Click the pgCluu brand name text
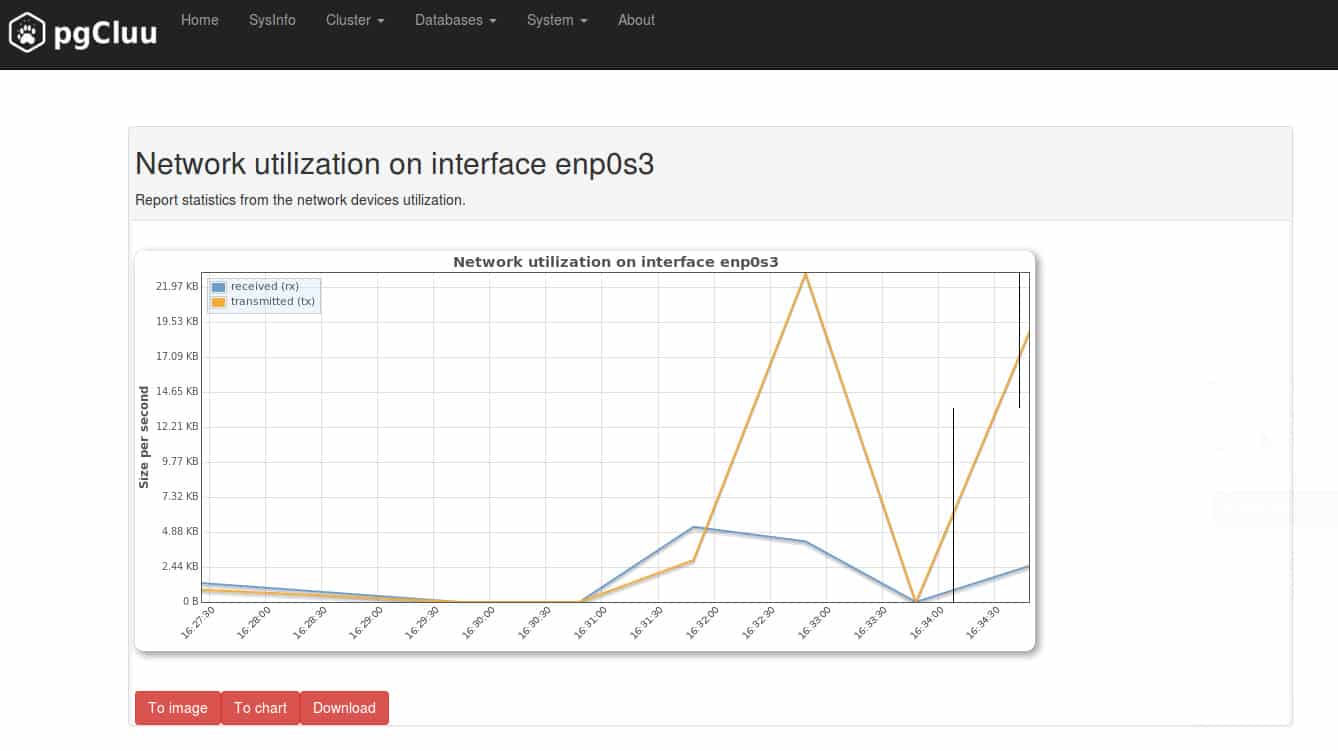 pos(106,34)
